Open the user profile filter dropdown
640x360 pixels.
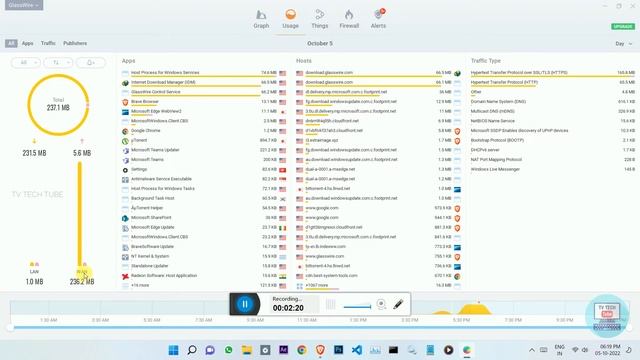(91, 62)
